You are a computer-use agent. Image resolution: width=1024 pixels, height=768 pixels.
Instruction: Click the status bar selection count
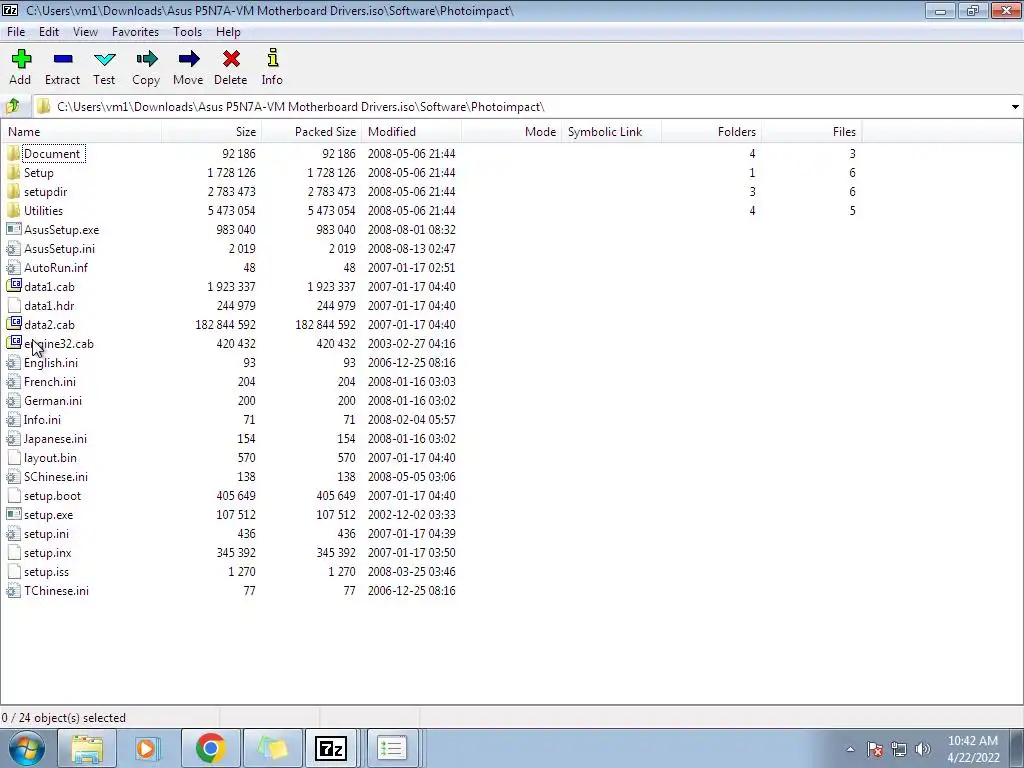[63, 718]
